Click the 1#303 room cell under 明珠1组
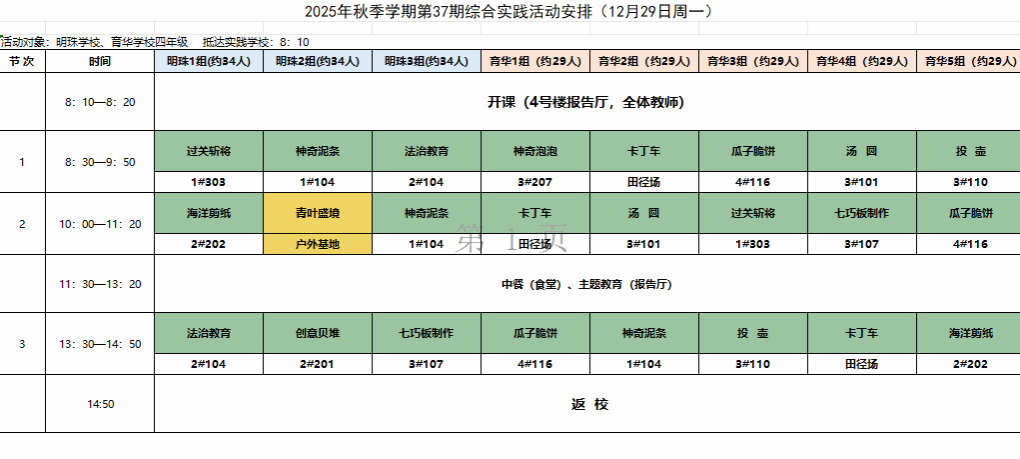 coord(209,182)
